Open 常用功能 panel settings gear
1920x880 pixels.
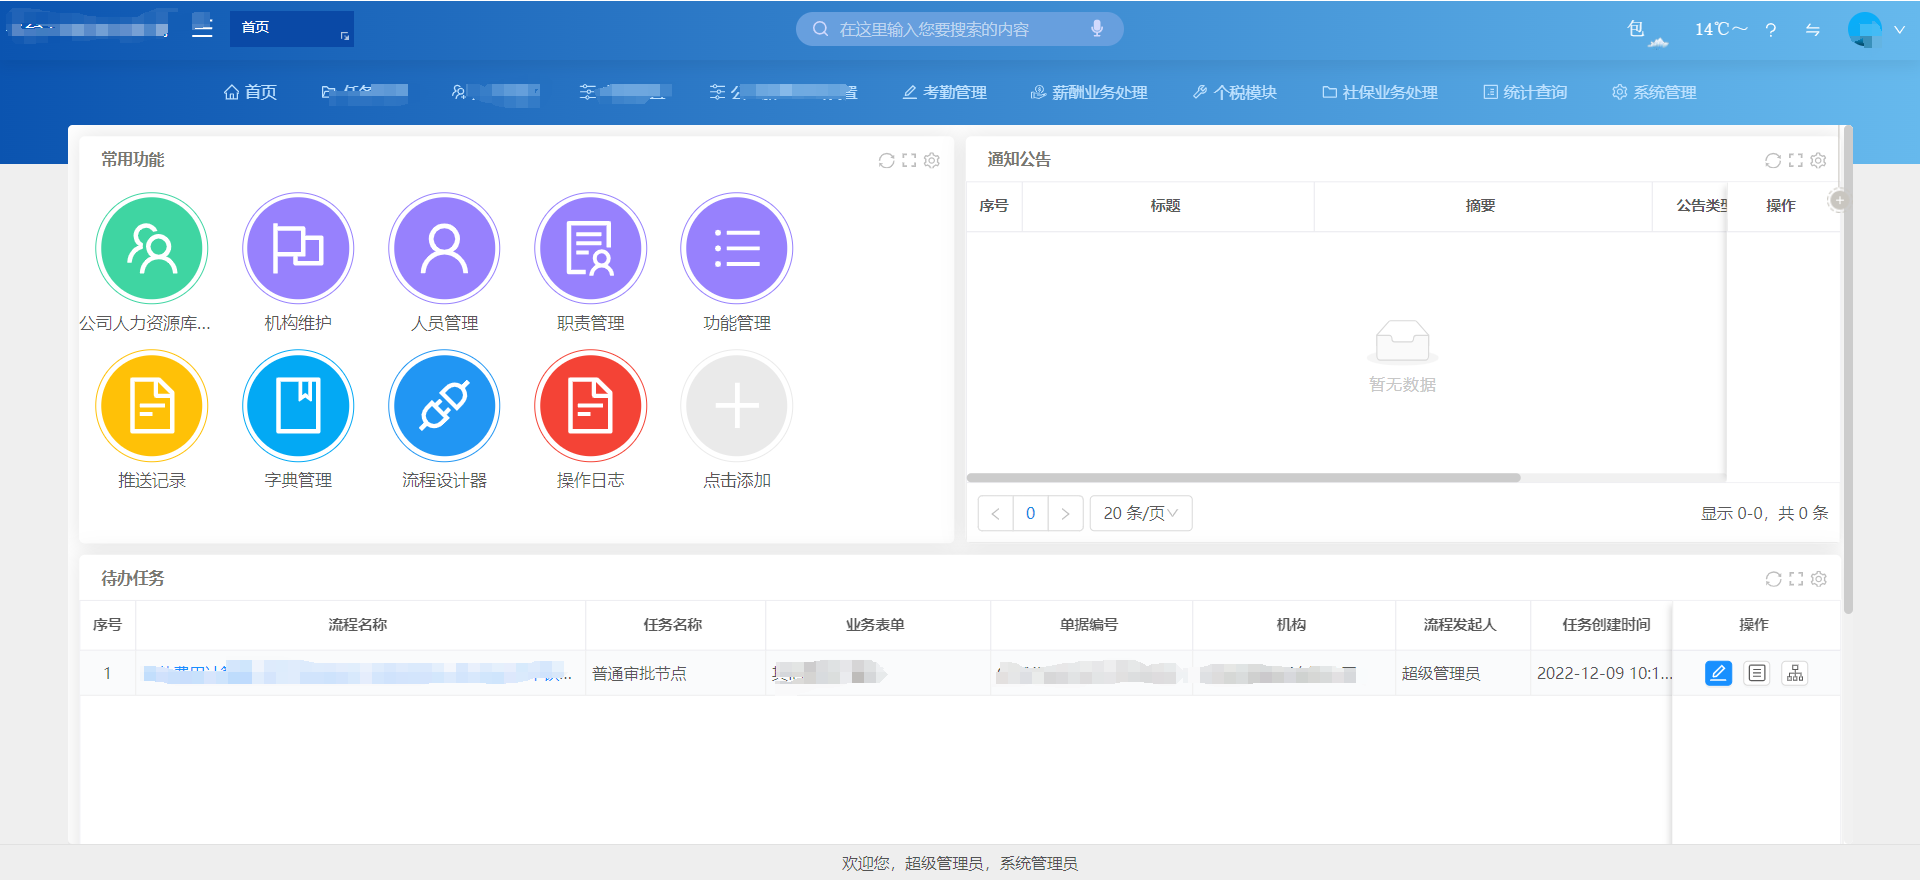point(932,160)
